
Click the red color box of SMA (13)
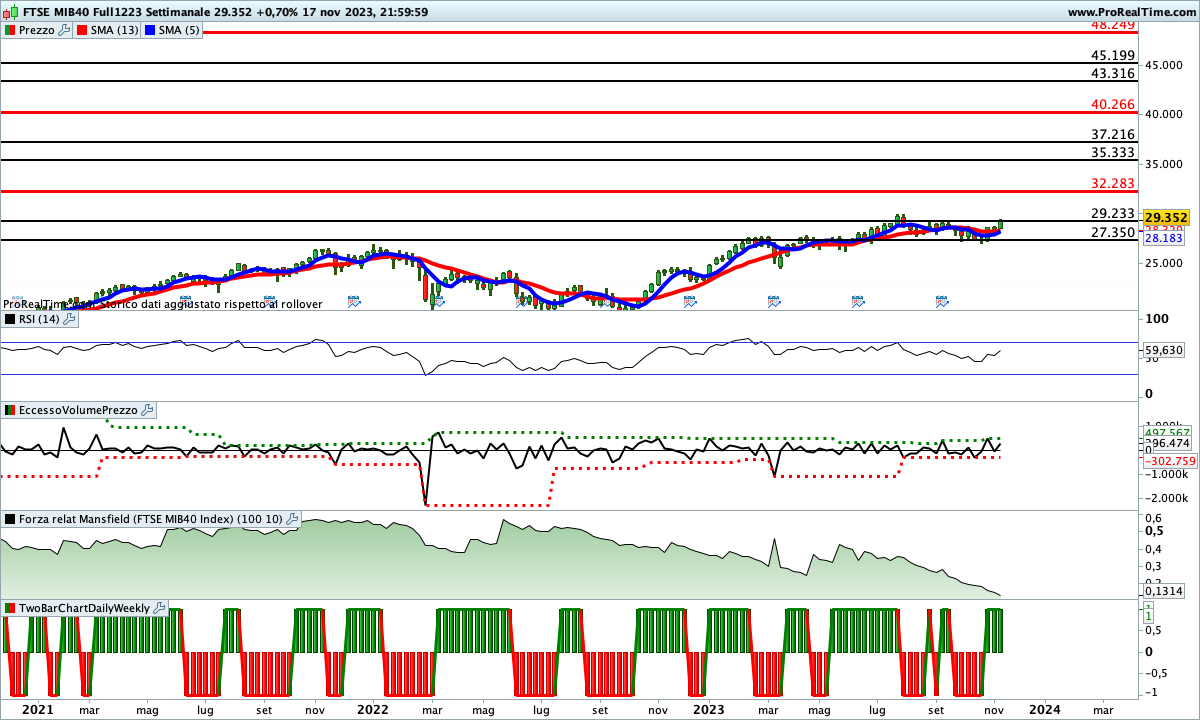[81, 30]
